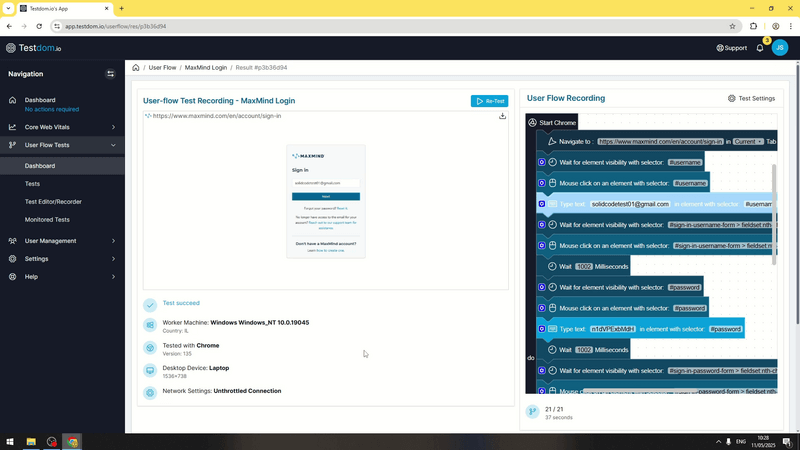Image resolution: width=800 pixels, height=450 pixels.
Task: Click the microphone tray icon
Action: pyautogui.click(x=729, y=442)
